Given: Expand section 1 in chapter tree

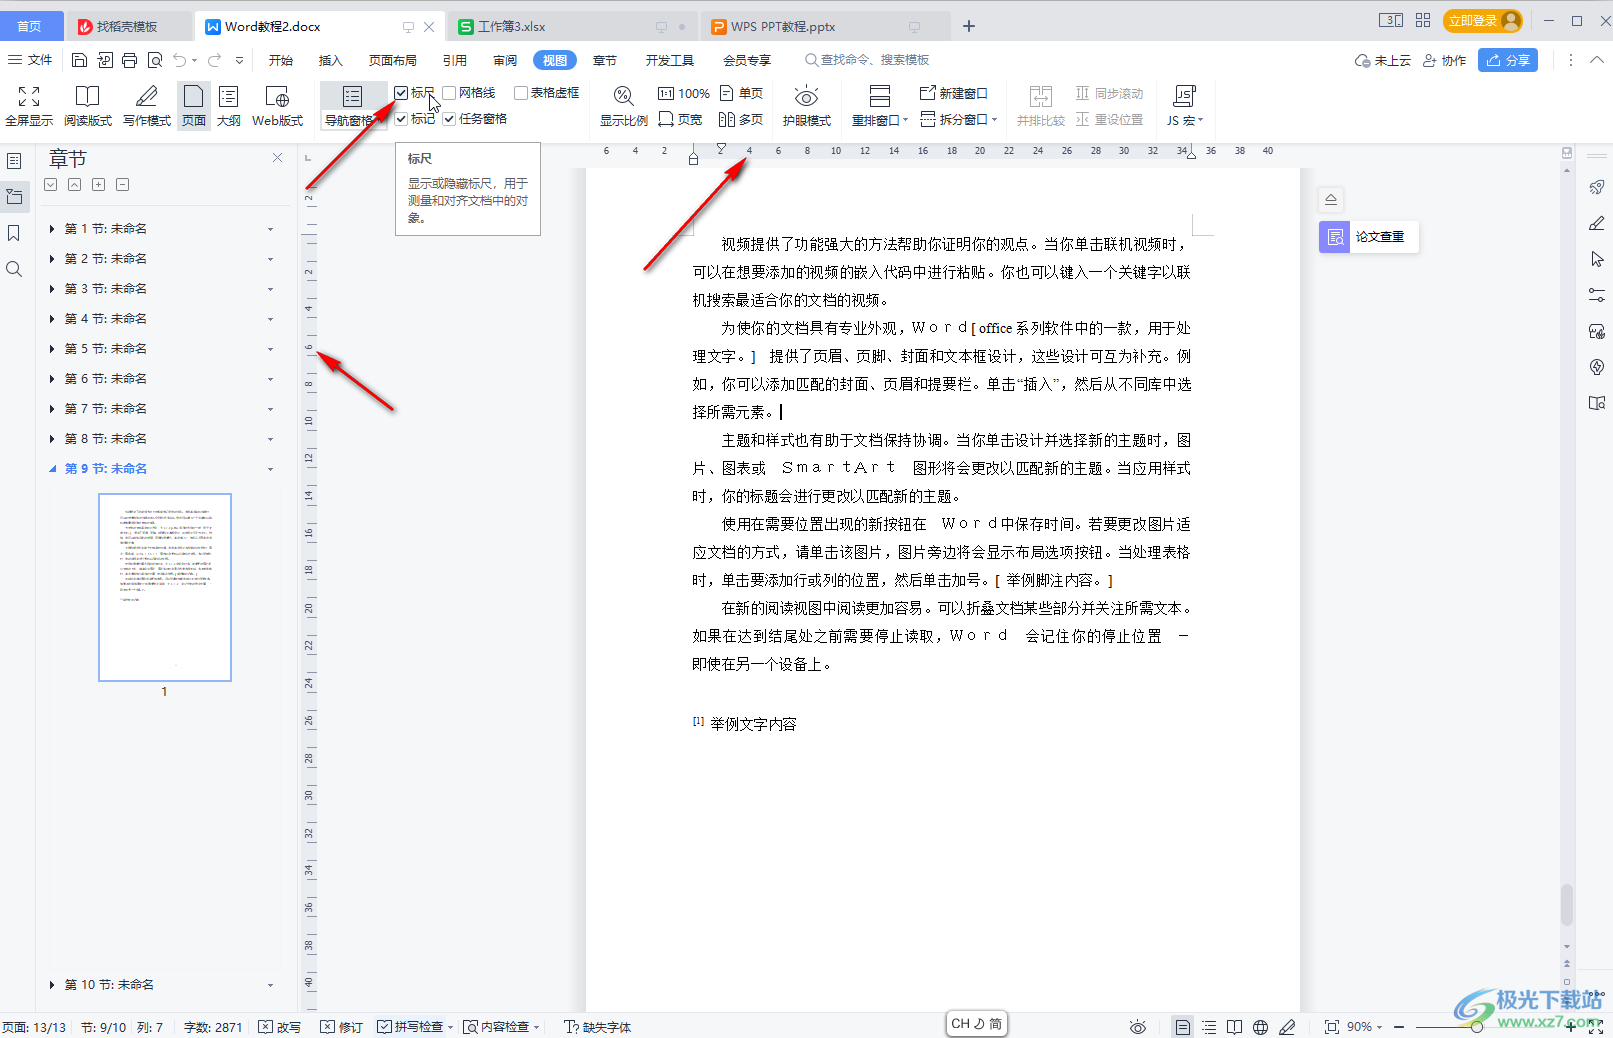Looking at the screenshot, I should (x=52, y=229).
